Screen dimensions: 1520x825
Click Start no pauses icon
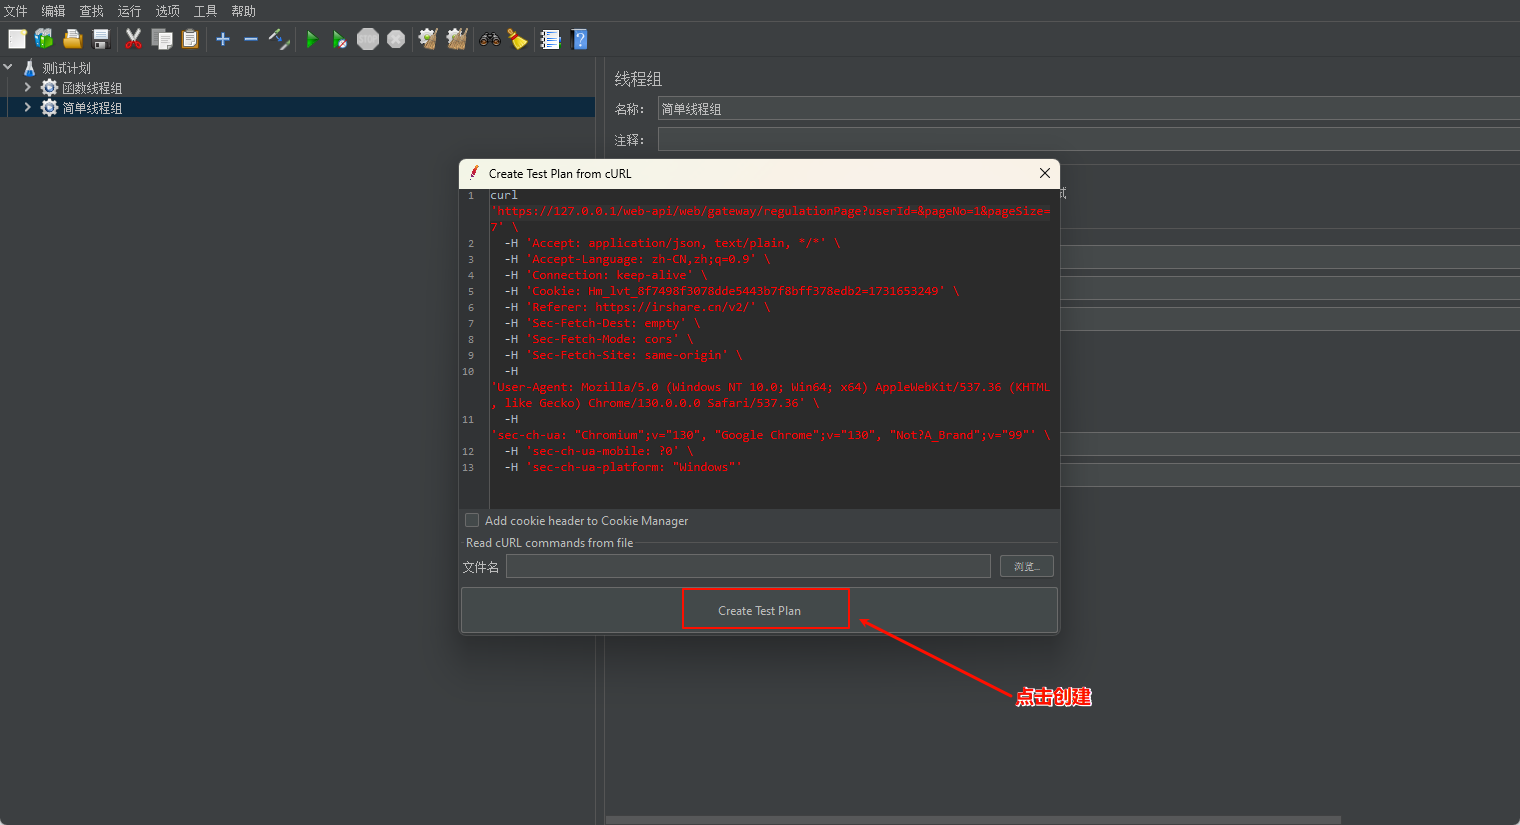(x=340, y=39)
